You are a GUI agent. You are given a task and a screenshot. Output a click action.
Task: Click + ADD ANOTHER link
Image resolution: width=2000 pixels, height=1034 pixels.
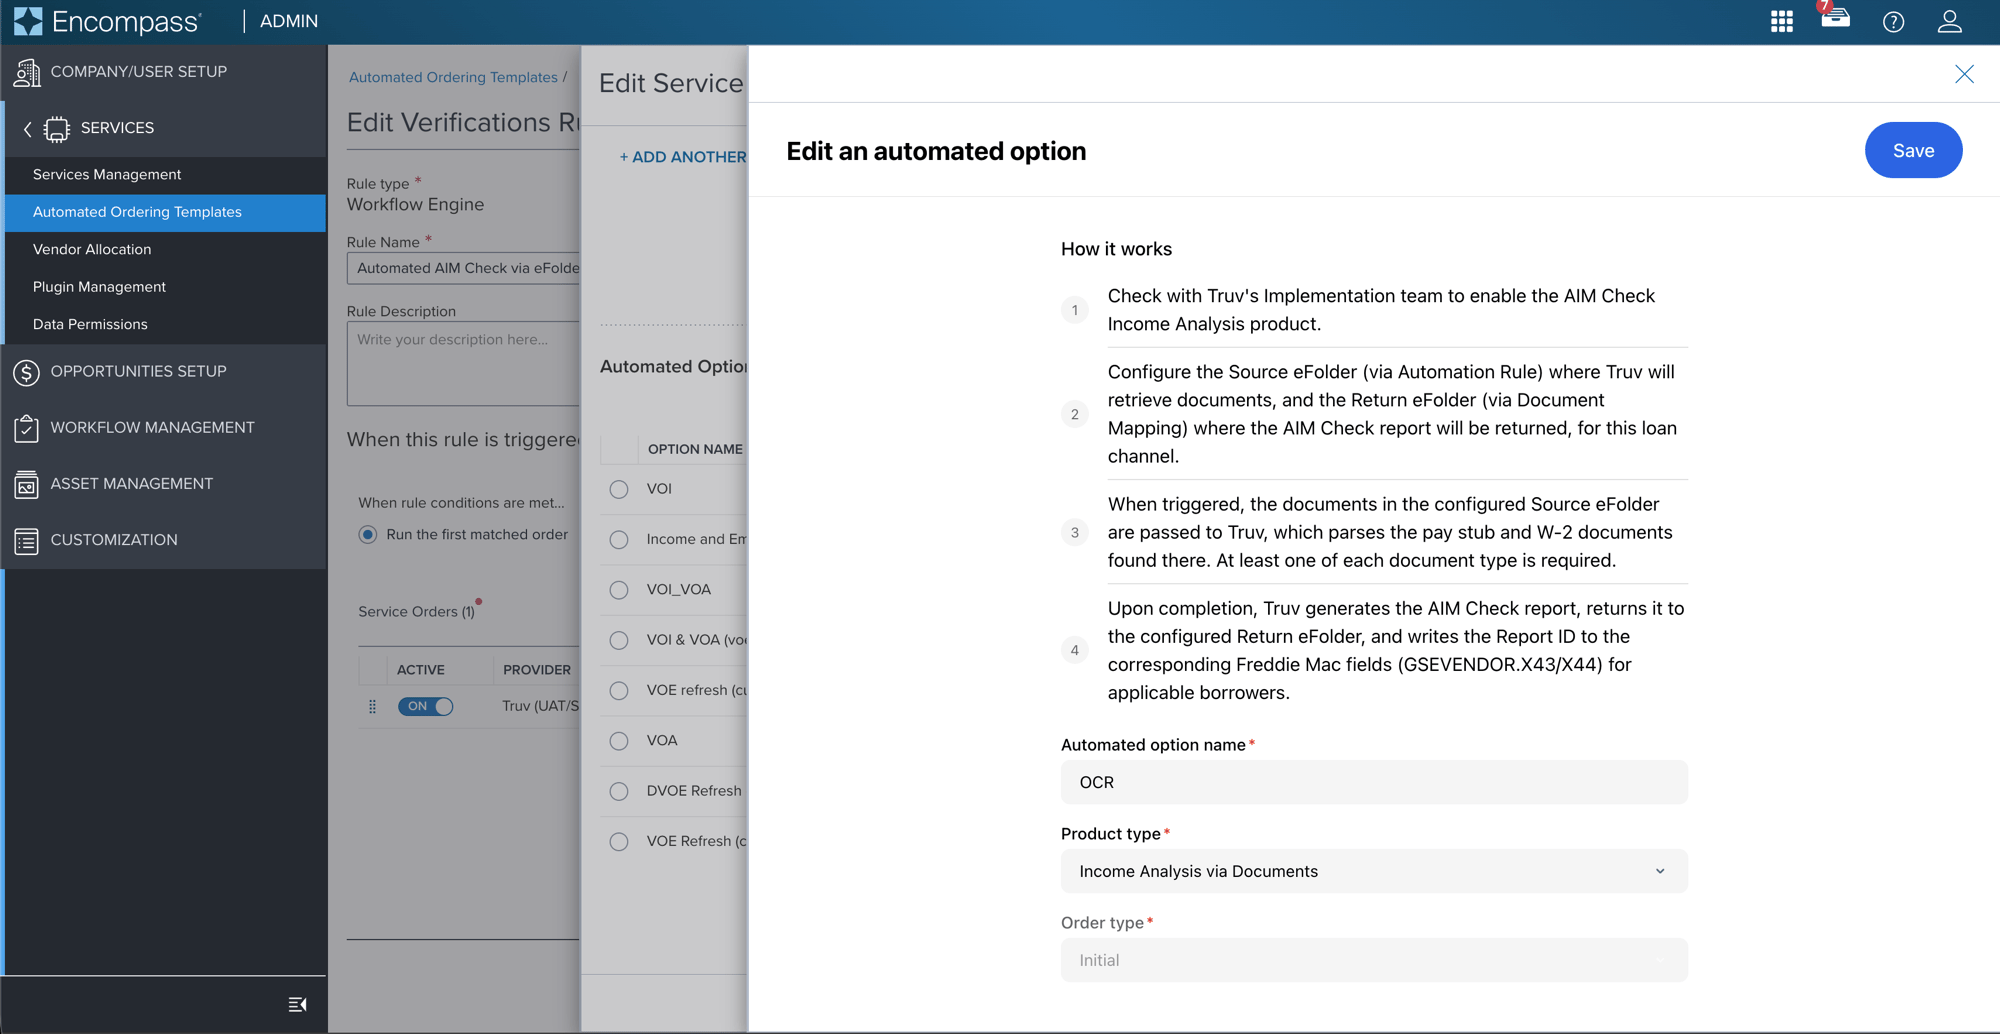(682, 157)
